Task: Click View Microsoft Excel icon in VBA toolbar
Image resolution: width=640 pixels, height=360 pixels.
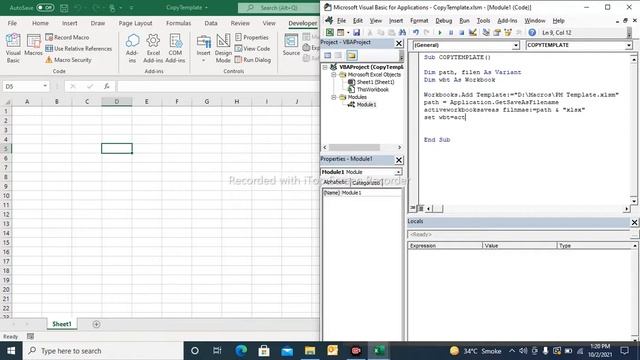Action: pyautogui.click(x=329, y=33)
